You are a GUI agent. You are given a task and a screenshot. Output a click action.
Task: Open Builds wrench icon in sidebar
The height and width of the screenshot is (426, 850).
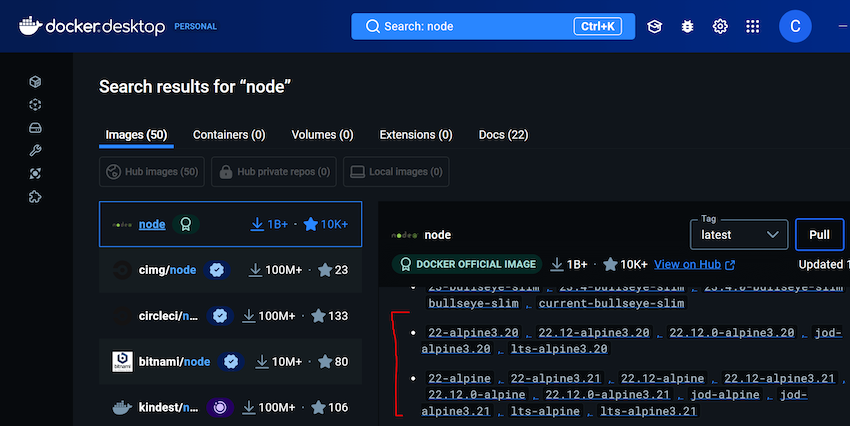coord(35,151)
